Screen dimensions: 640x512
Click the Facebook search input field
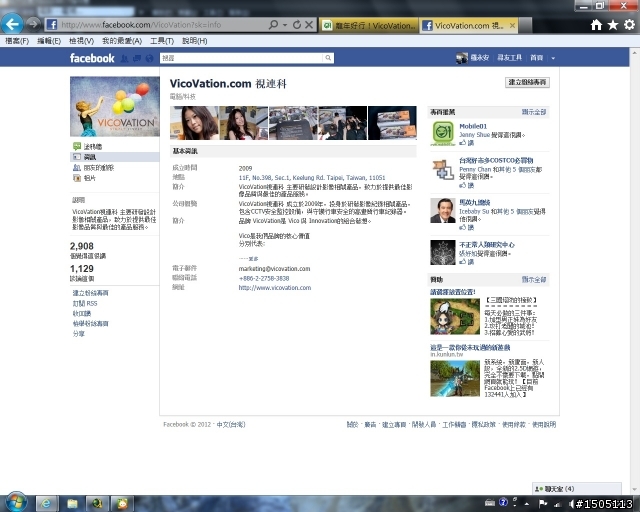click(241, 58)
